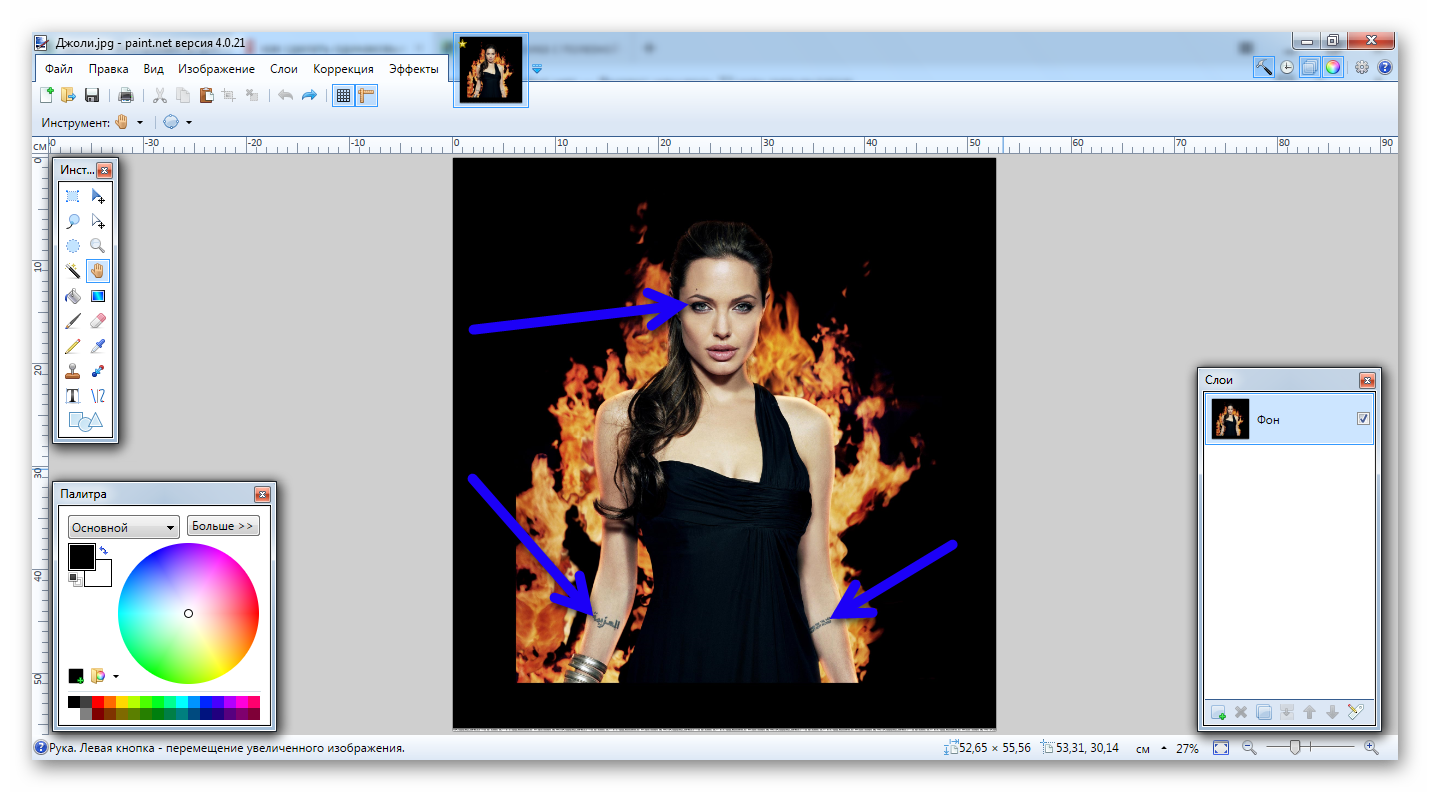Screen dimensions: 1430x792
Task: Click the Redo arrow in toolbar
Action: (x=309, y=96)
